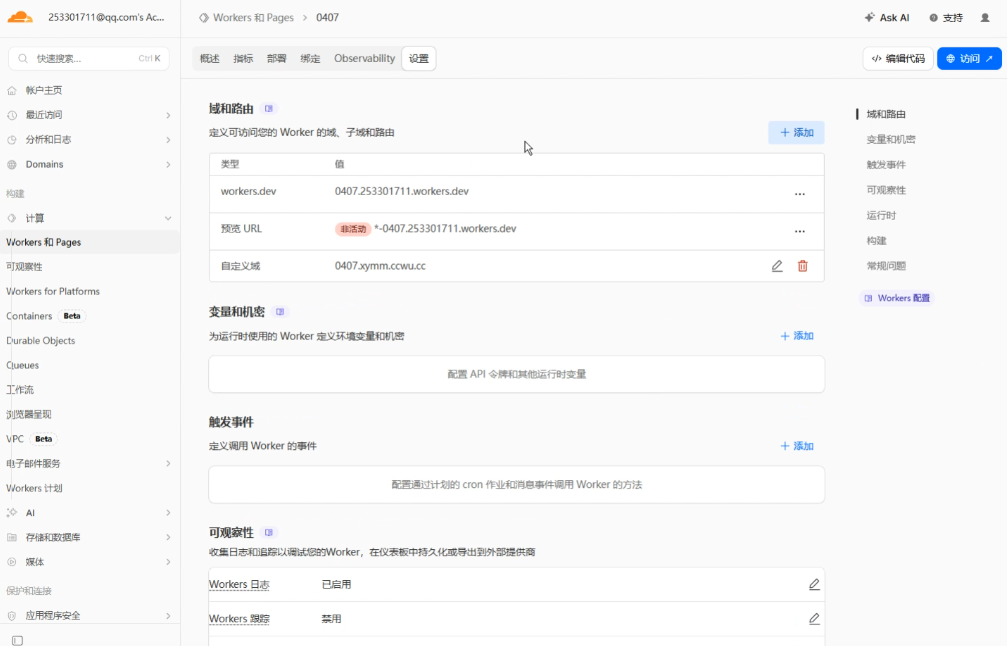Open docs icon next to 变量和机密 heading

(280, 312)
